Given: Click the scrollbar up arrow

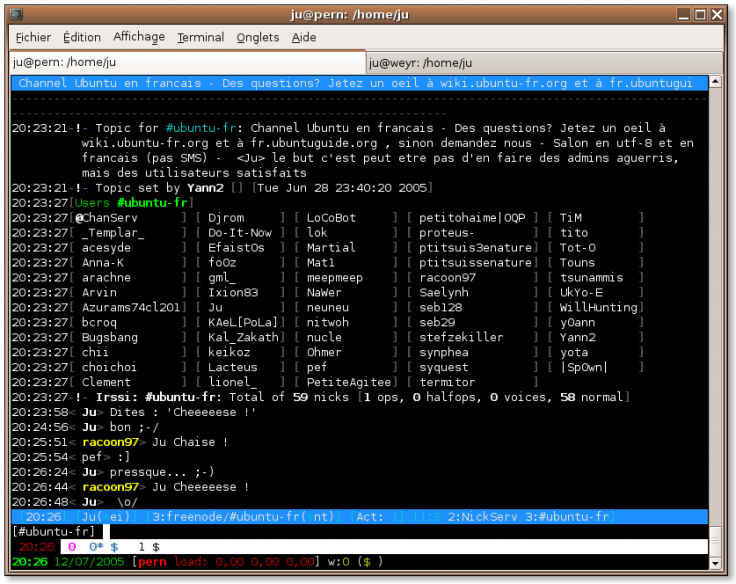Looking at the screenshot, I should pos(716,82).
